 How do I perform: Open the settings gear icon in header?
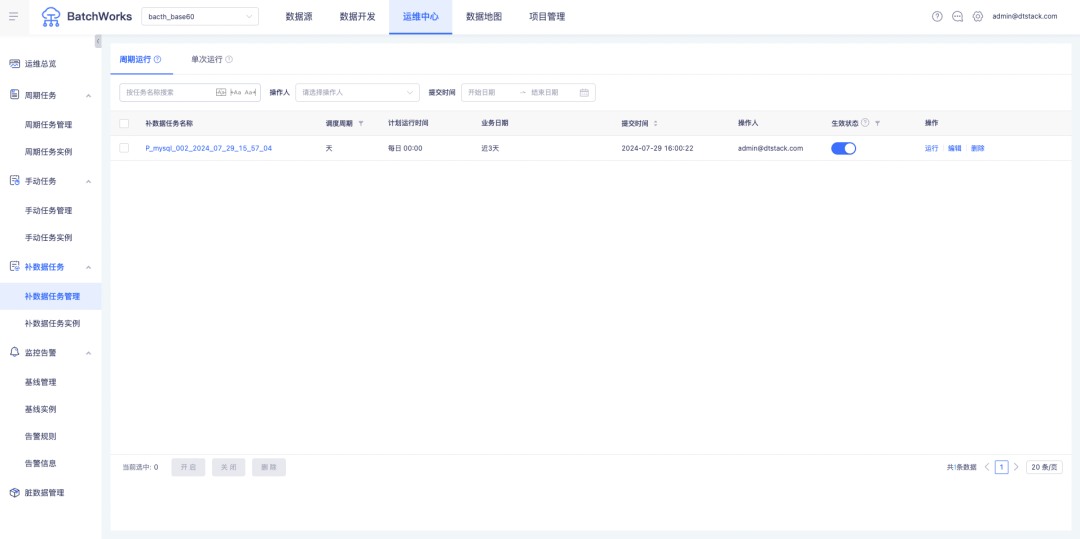click(x=977, y=16)
